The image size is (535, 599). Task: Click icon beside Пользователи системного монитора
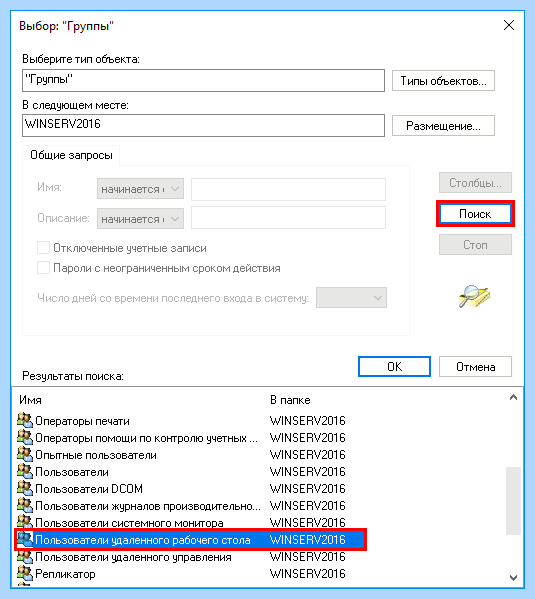[25, 522]
